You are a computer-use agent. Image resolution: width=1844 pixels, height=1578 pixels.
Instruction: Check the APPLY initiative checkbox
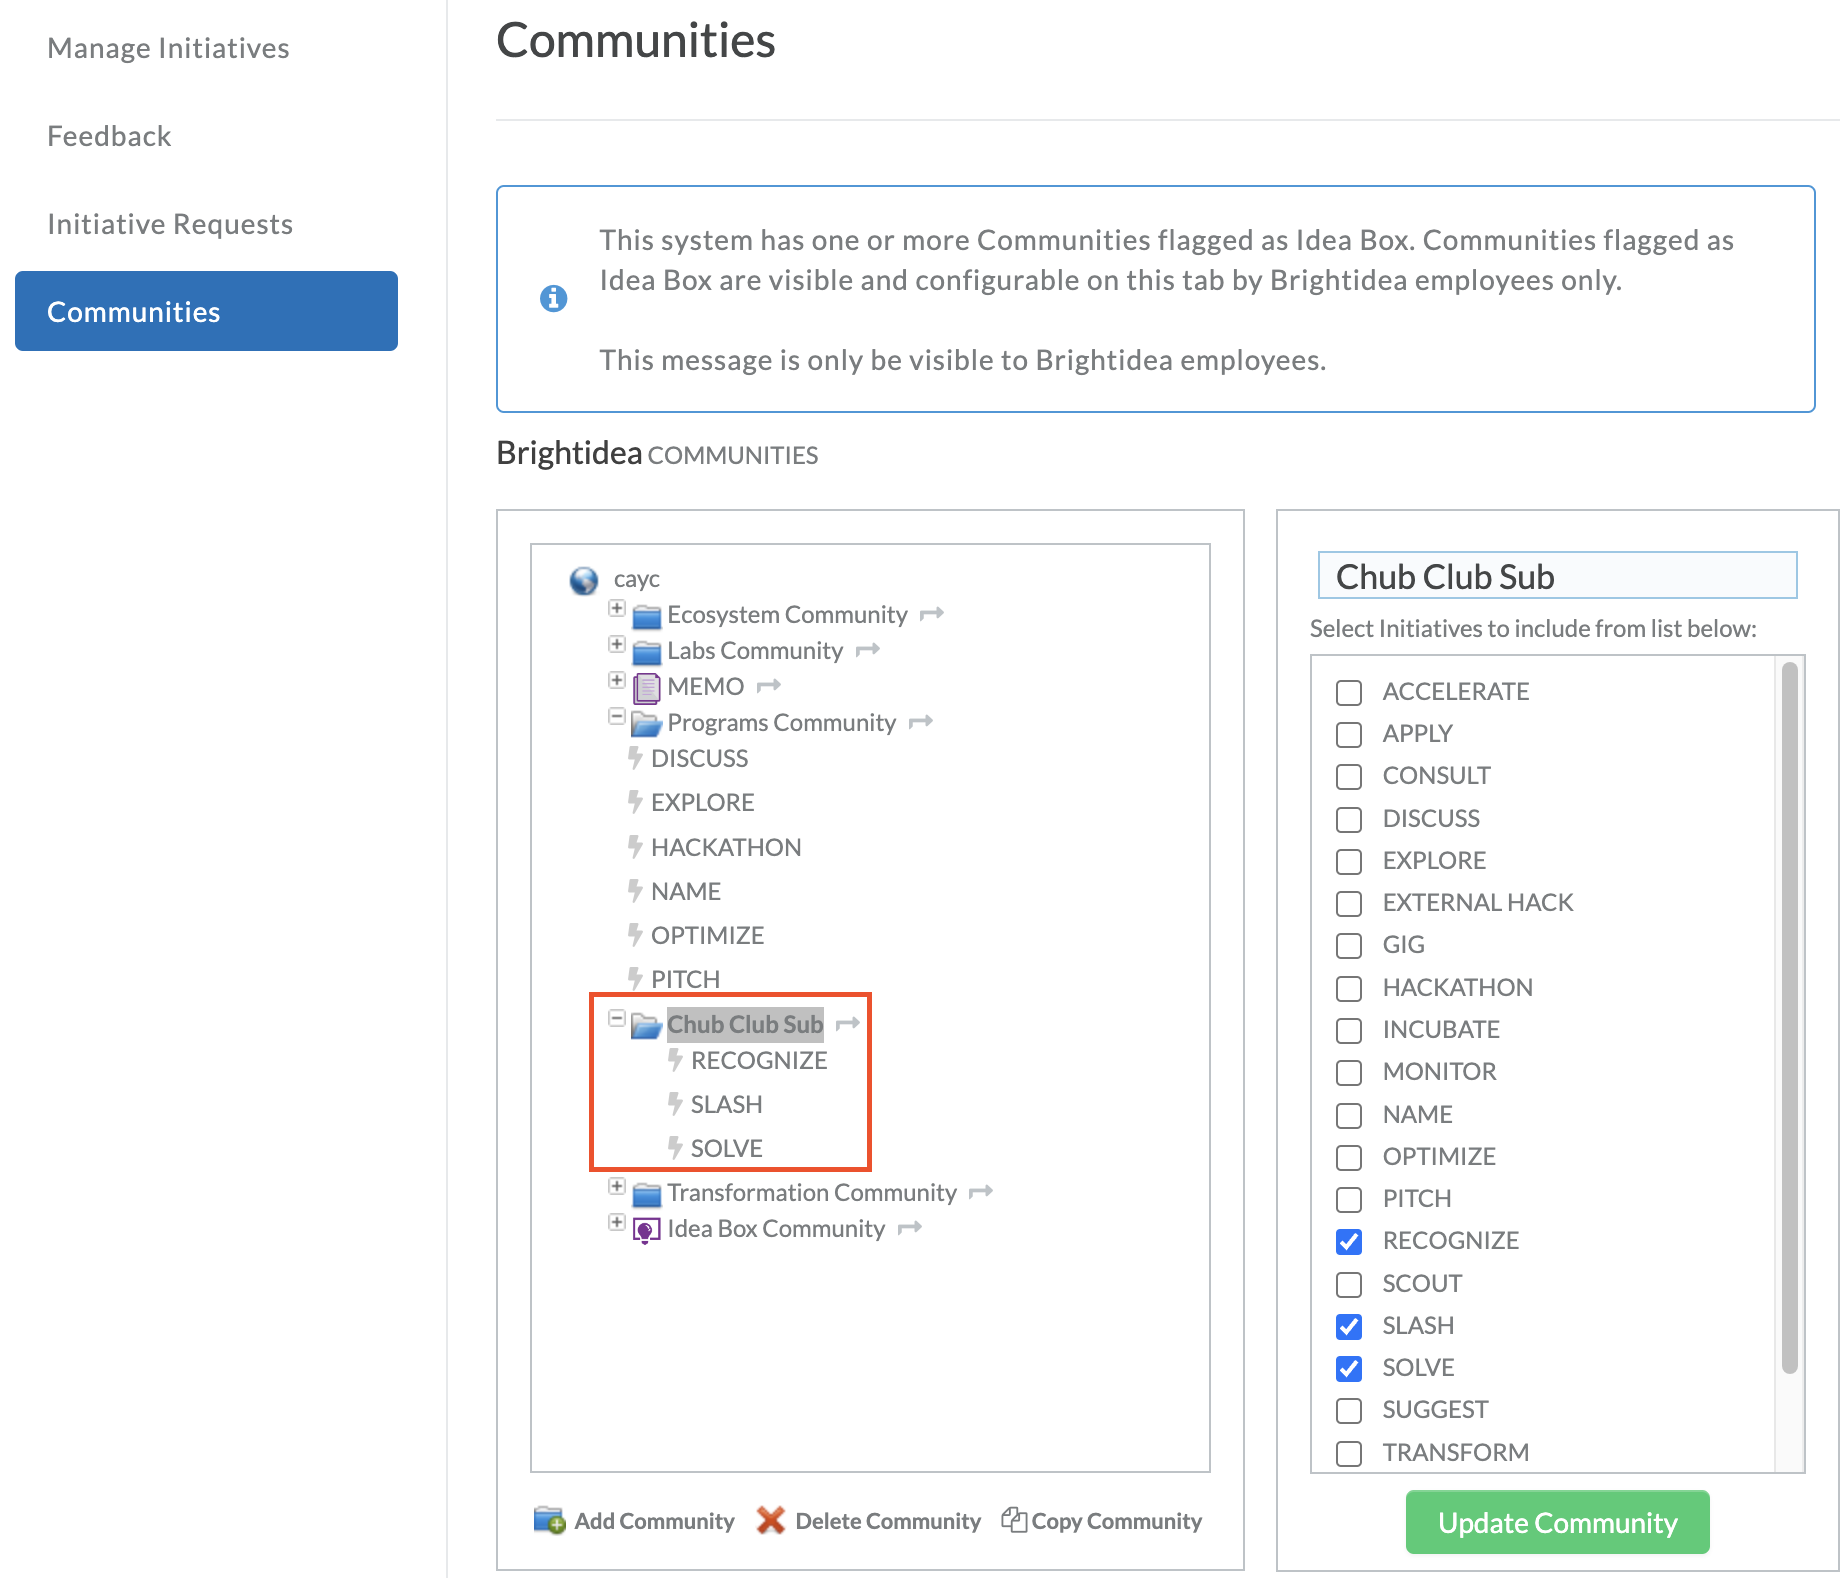1349,735
